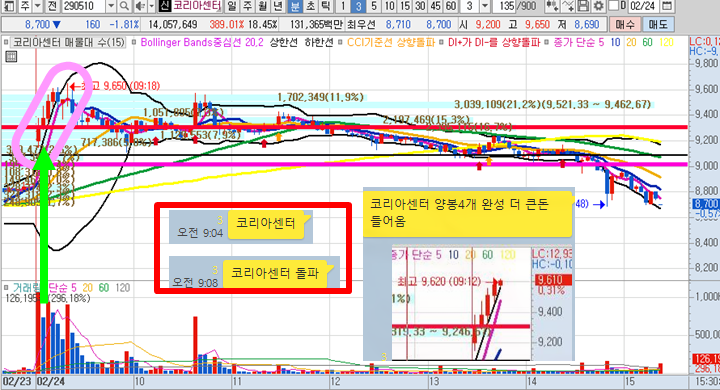Open the custom interval dropdown showing 3
The width and height of the screenshot is (720, 390).
[485, 6]
